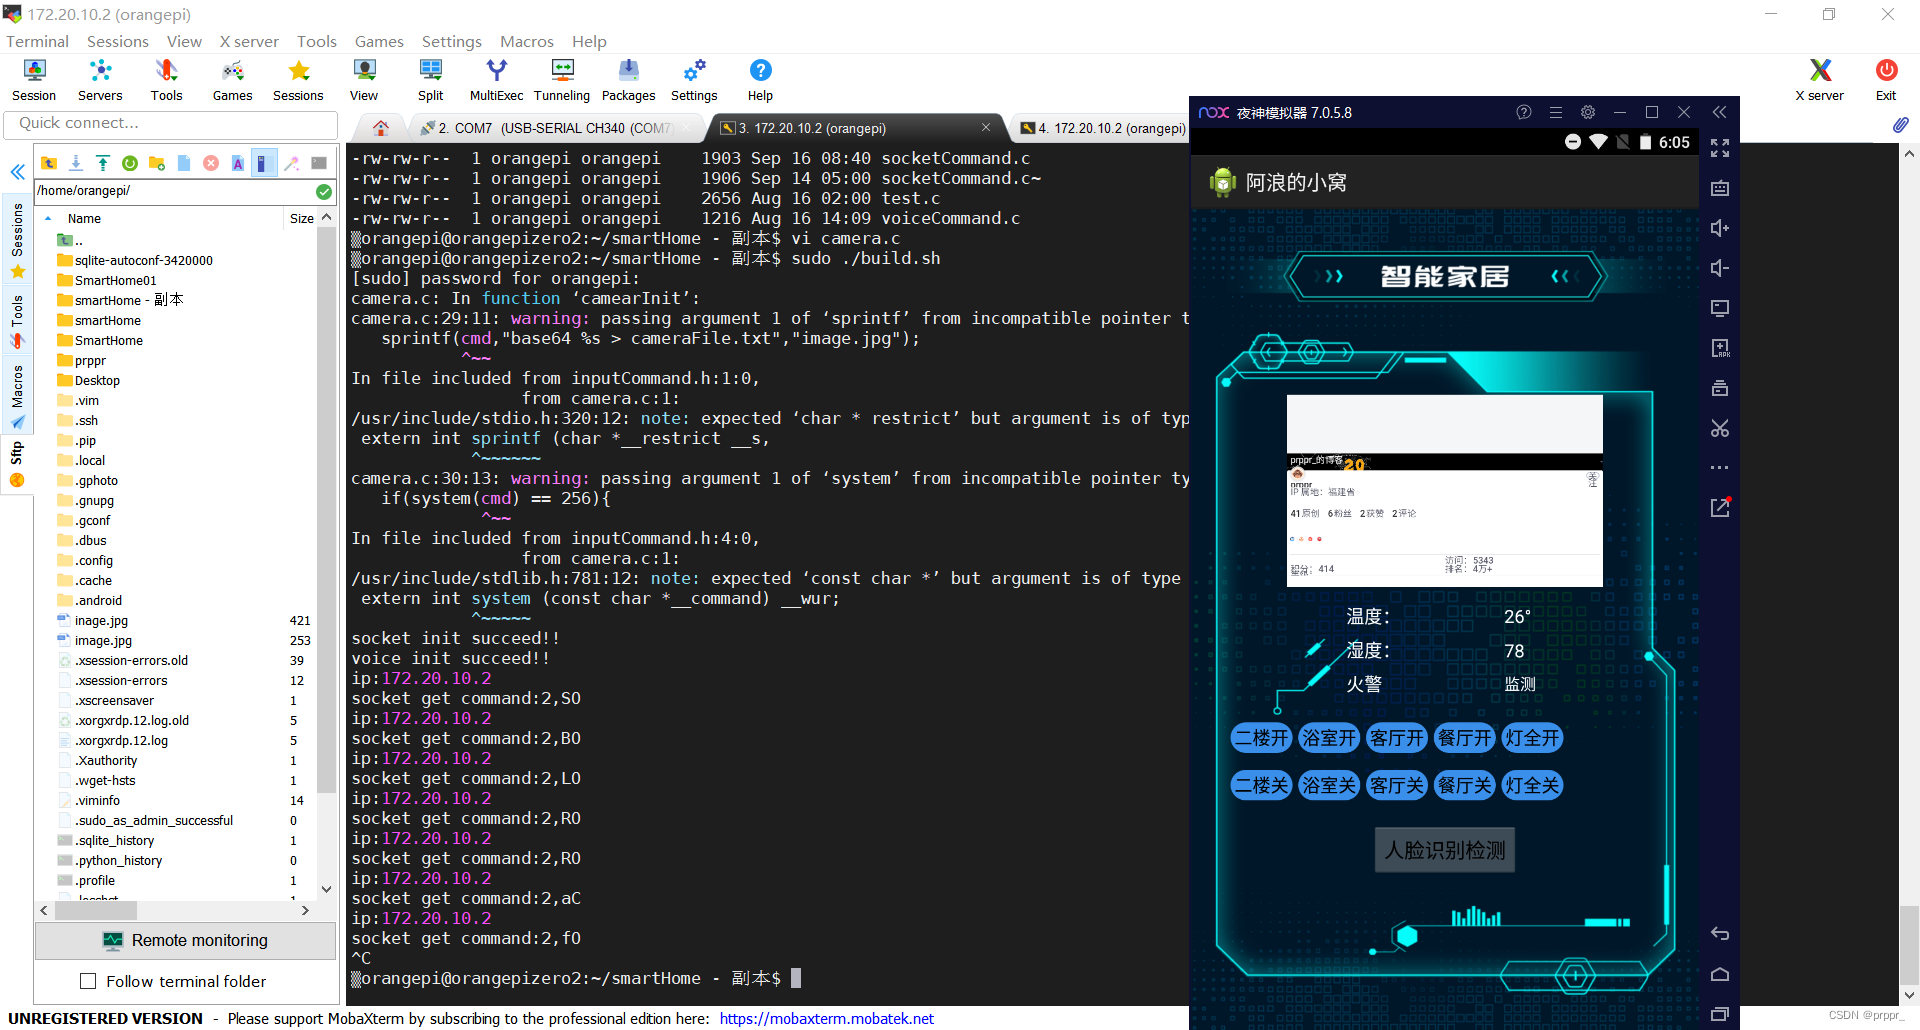Select image.jpg file sized 421
The height and width of the screenshot is (1030, 1920).
click(x=101, y=620)
